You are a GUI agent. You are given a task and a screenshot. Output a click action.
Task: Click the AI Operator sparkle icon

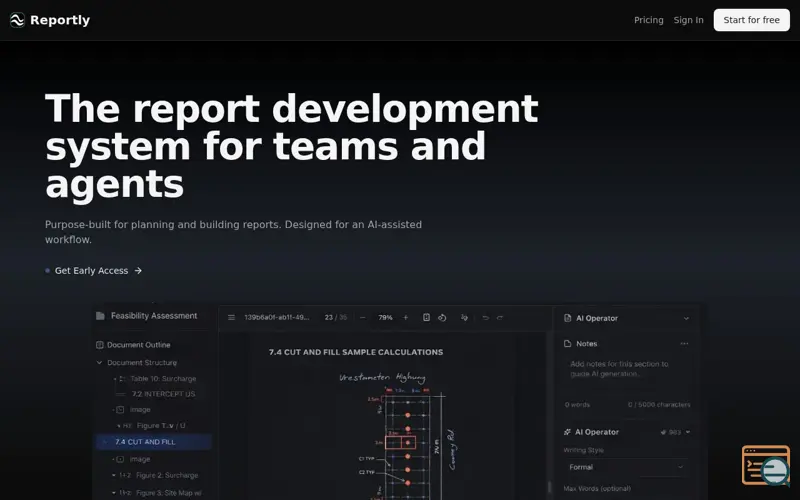(x=567, y=432)
